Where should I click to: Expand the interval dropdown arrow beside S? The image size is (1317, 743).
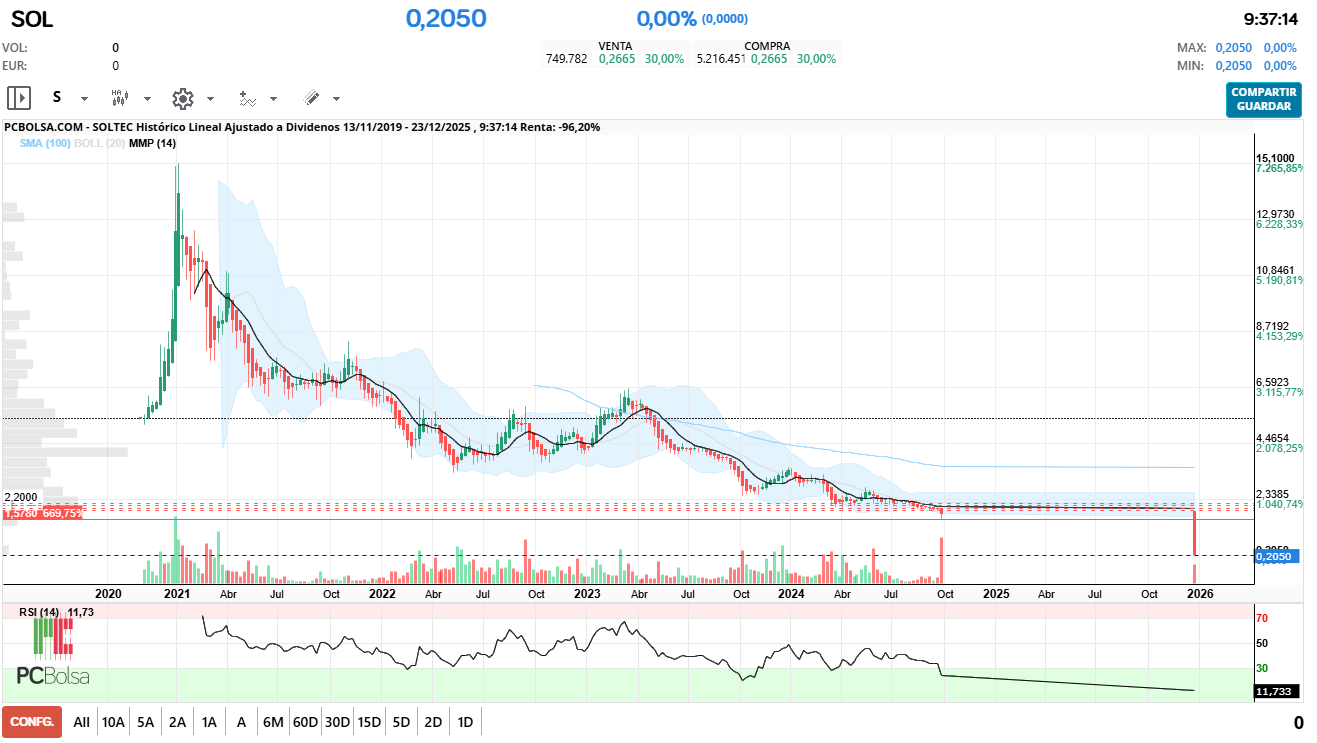point(84,99)
